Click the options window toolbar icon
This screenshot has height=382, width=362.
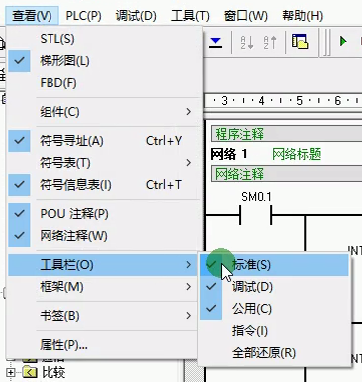click(300, 42)
